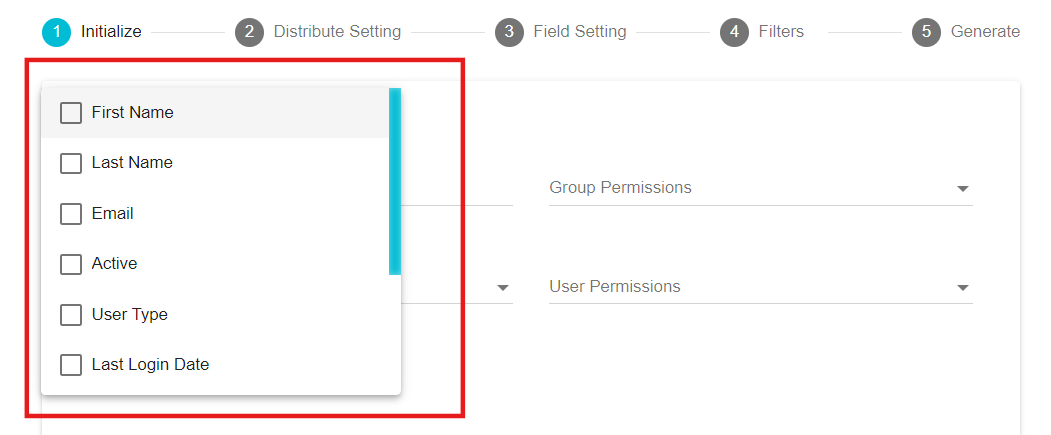Expand the User Permissions dropdown arrow
Image resolution: width=1051 pixels, height=435 pixels.
click(963, 288)
